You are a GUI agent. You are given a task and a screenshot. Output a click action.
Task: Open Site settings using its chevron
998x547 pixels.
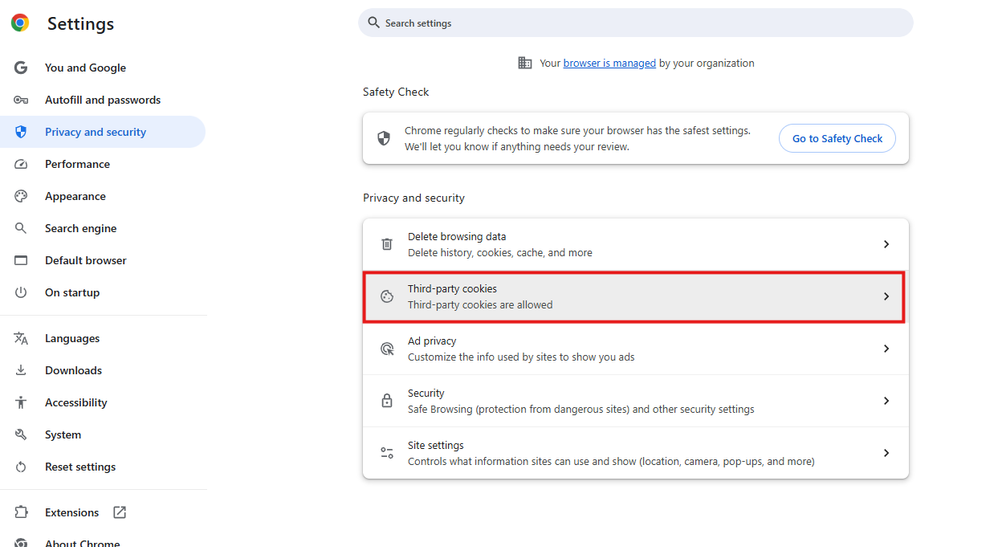pos(886,453)
